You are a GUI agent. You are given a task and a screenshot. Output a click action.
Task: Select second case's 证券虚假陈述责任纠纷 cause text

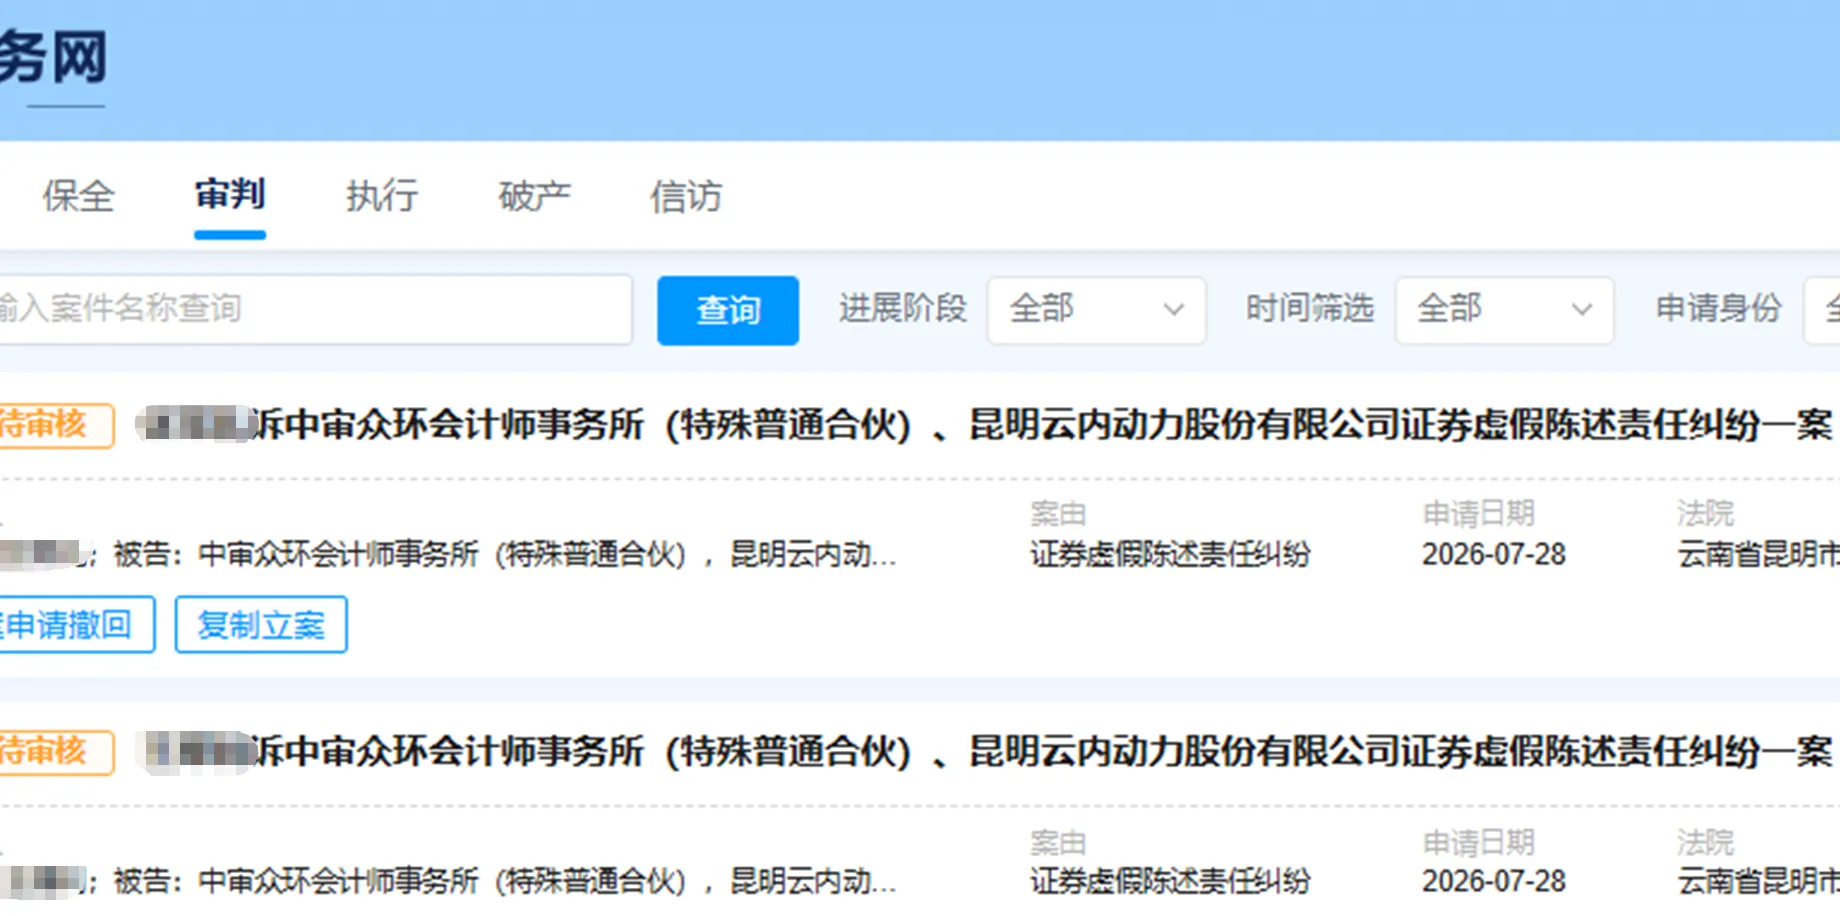(x=1170, y=881)
